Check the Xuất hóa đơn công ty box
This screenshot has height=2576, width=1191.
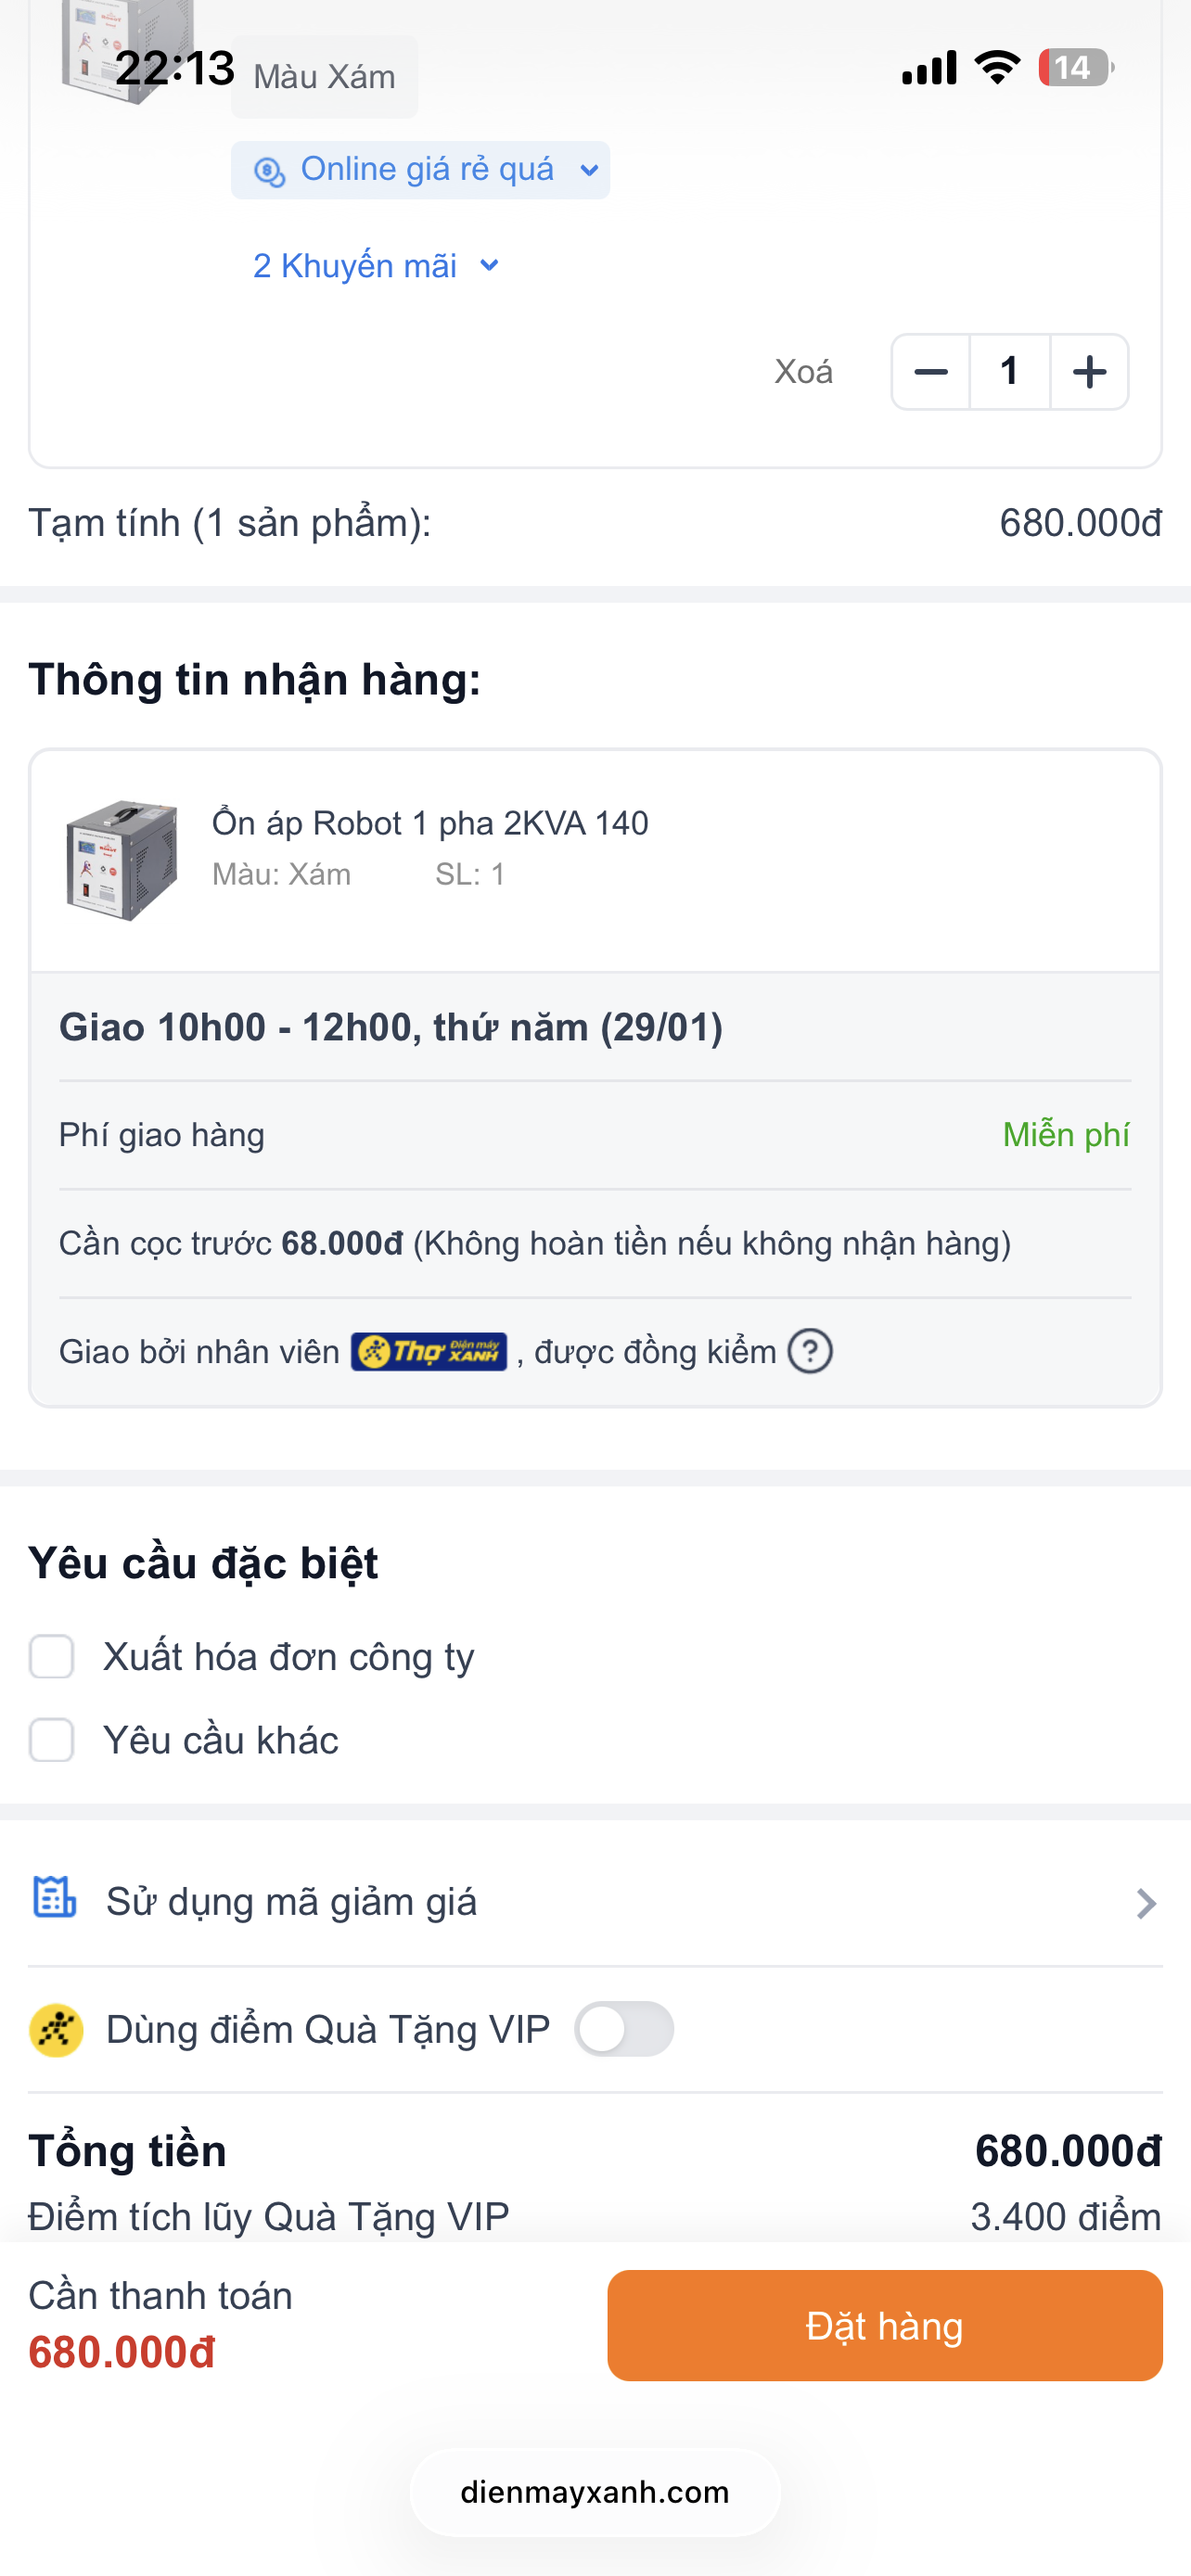(52, 1657)
